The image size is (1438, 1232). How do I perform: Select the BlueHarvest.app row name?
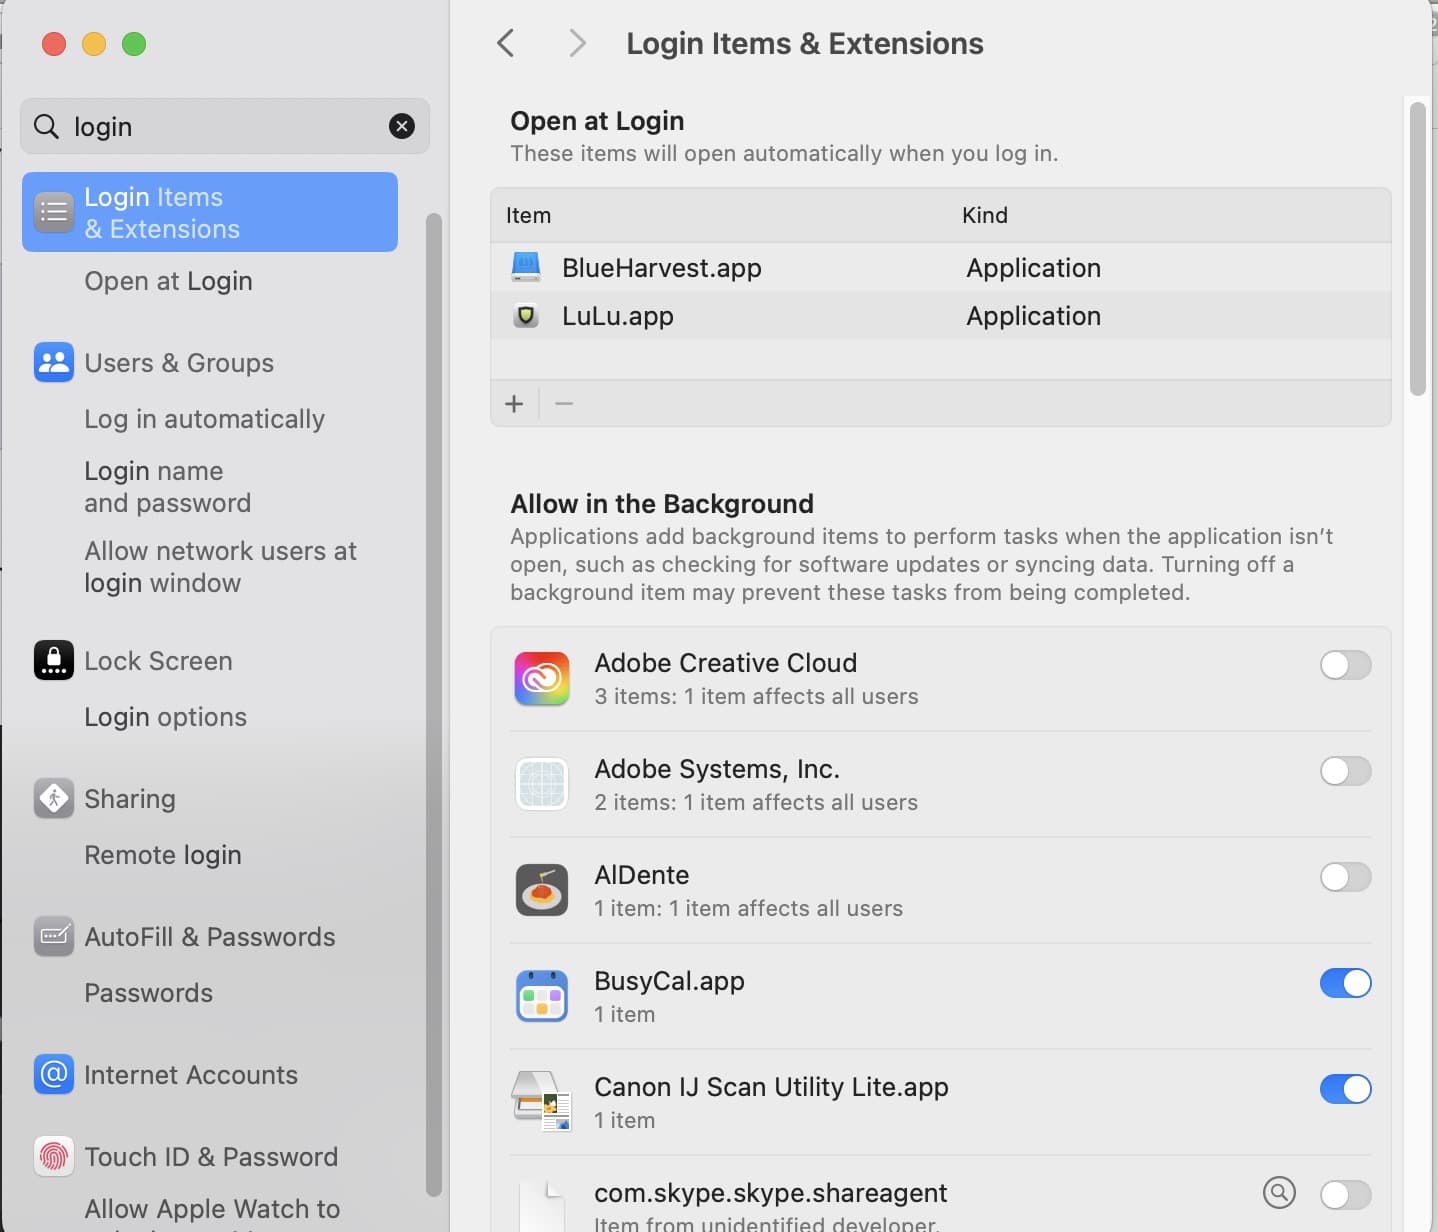(x=662, y=268)
